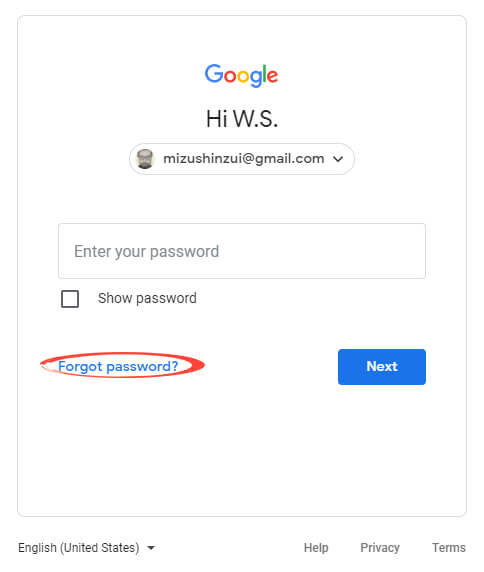The width and height of the screenshot is (484, 572).
Task: Click the email address text in chip
Action: [244, 159]
